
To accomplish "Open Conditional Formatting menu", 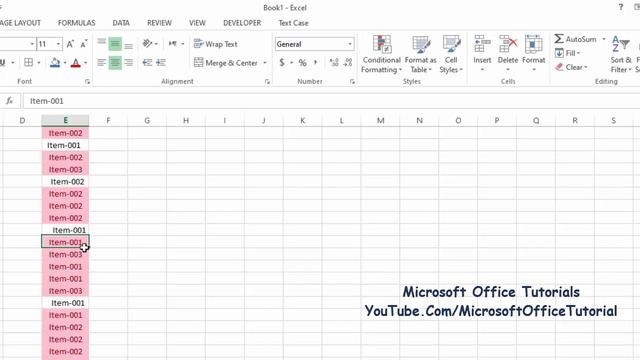I will (382, 54).
